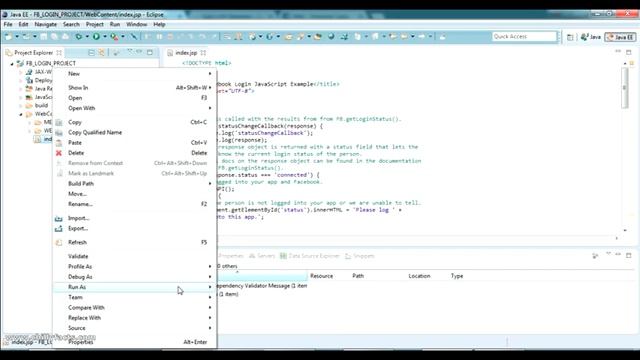Click the green Run toolbar icon
640x360 pixels.
pos(96,37)
